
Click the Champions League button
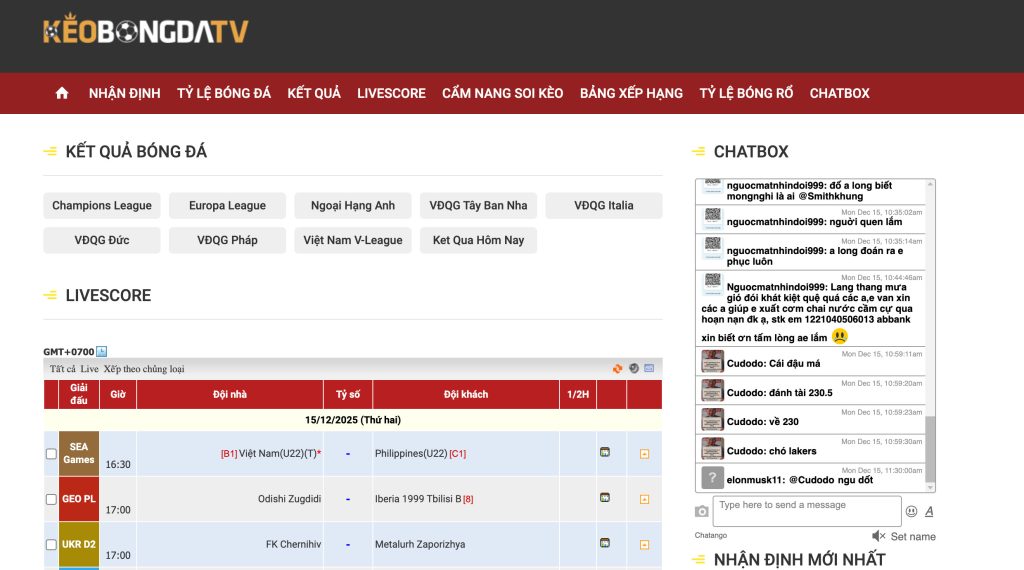click(x=102, y=206)
